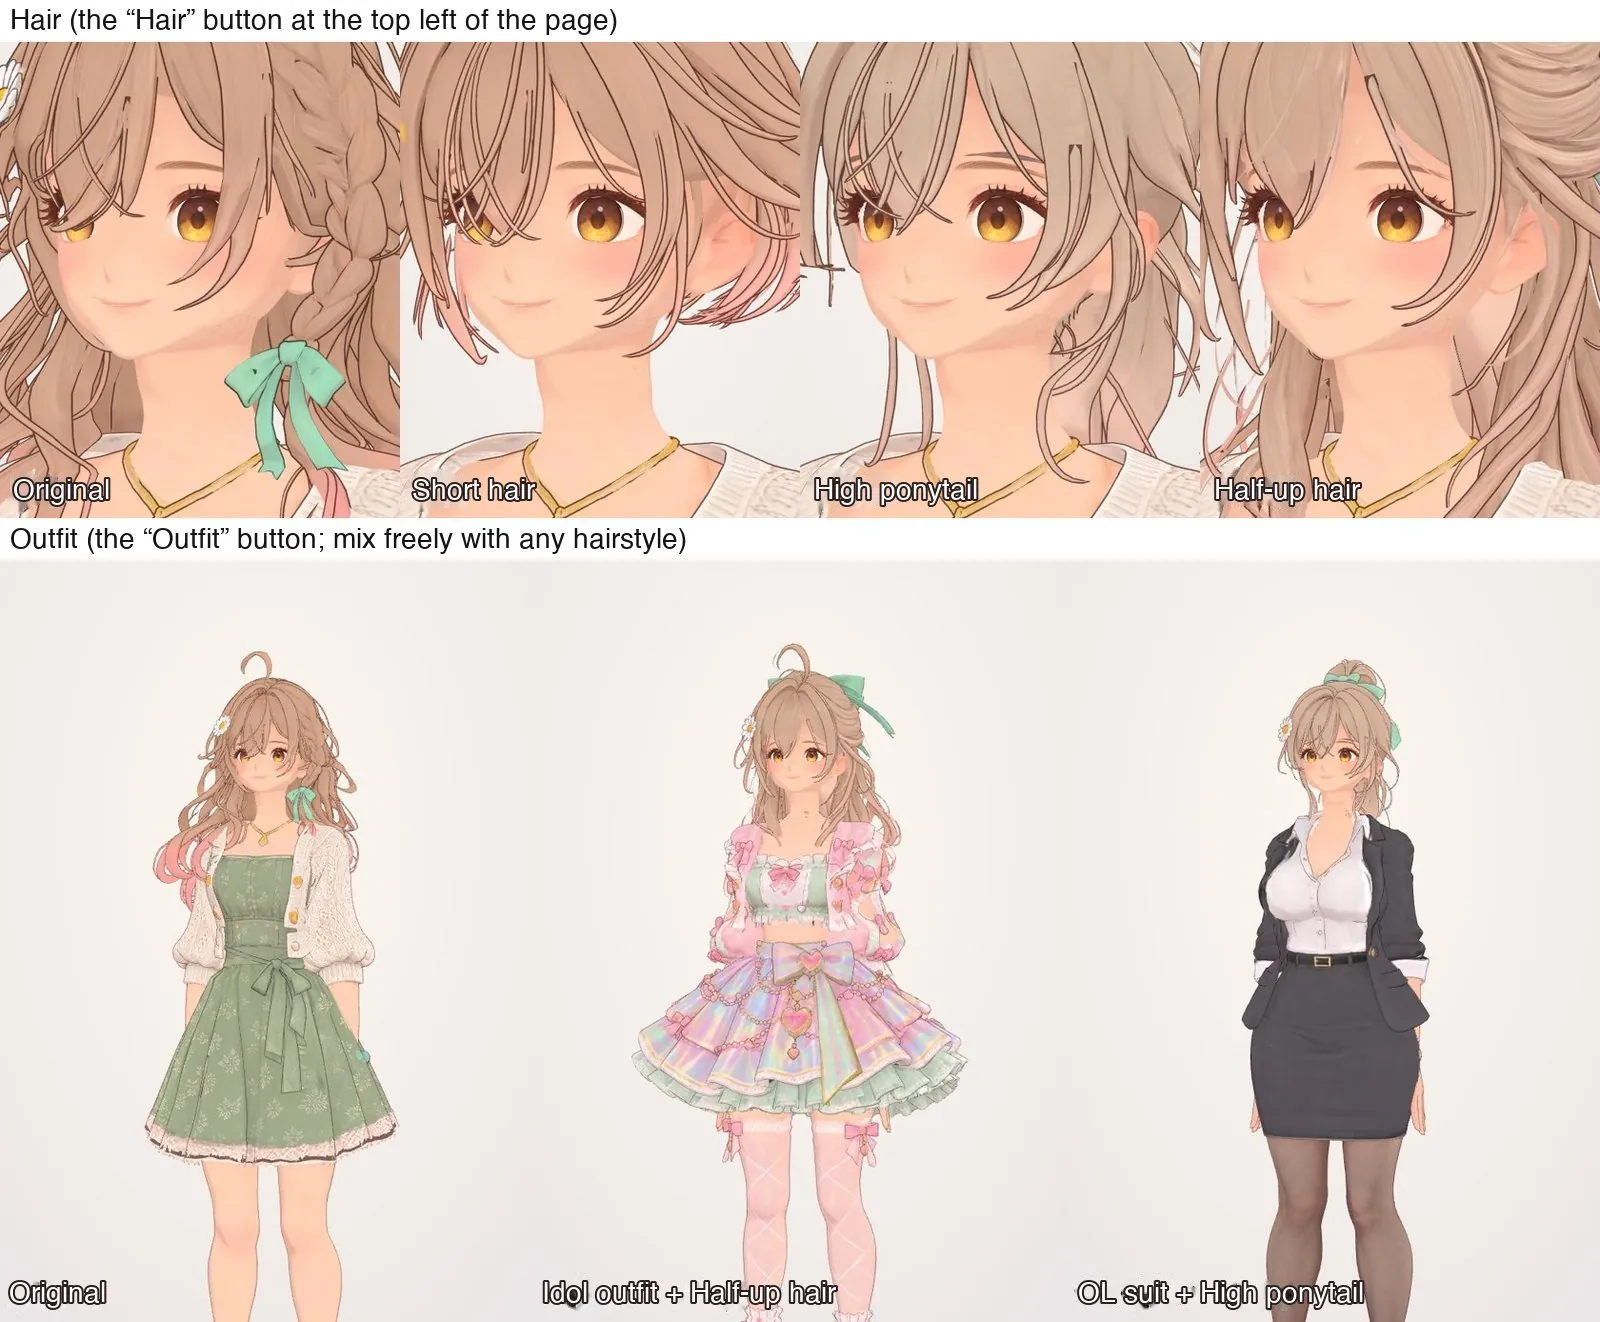Select the Half-up hair close-up image
Image resolution: width=1600 pixels, height=1322 pixels.
1400,279
